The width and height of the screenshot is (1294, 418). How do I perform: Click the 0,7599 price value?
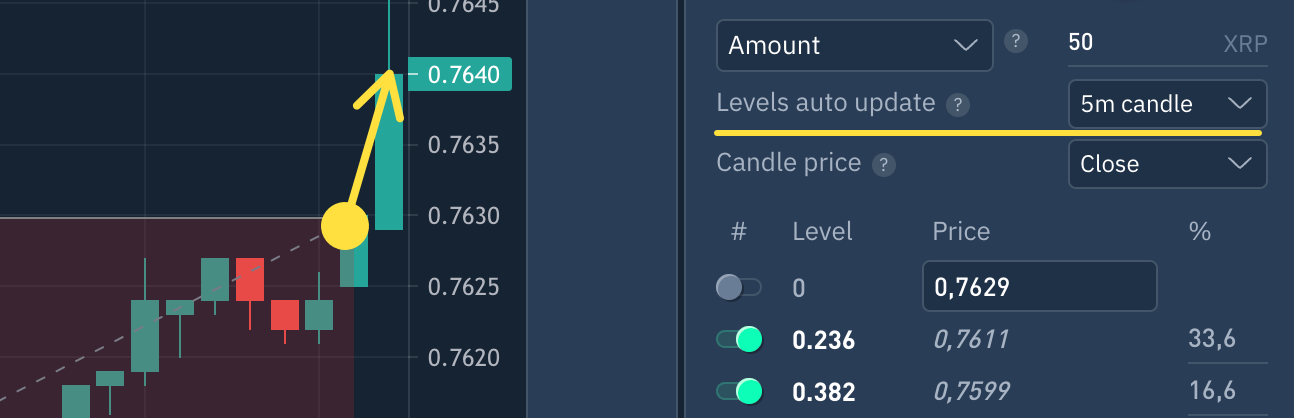tap(970, 391)
